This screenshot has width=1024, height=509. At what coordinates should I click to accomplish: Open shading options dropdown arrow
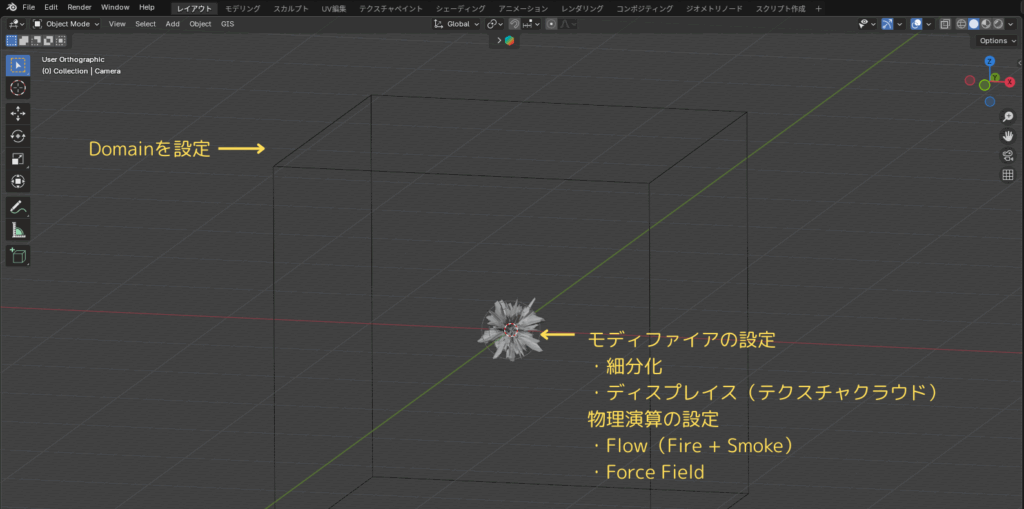click(x=1010, y=24)
